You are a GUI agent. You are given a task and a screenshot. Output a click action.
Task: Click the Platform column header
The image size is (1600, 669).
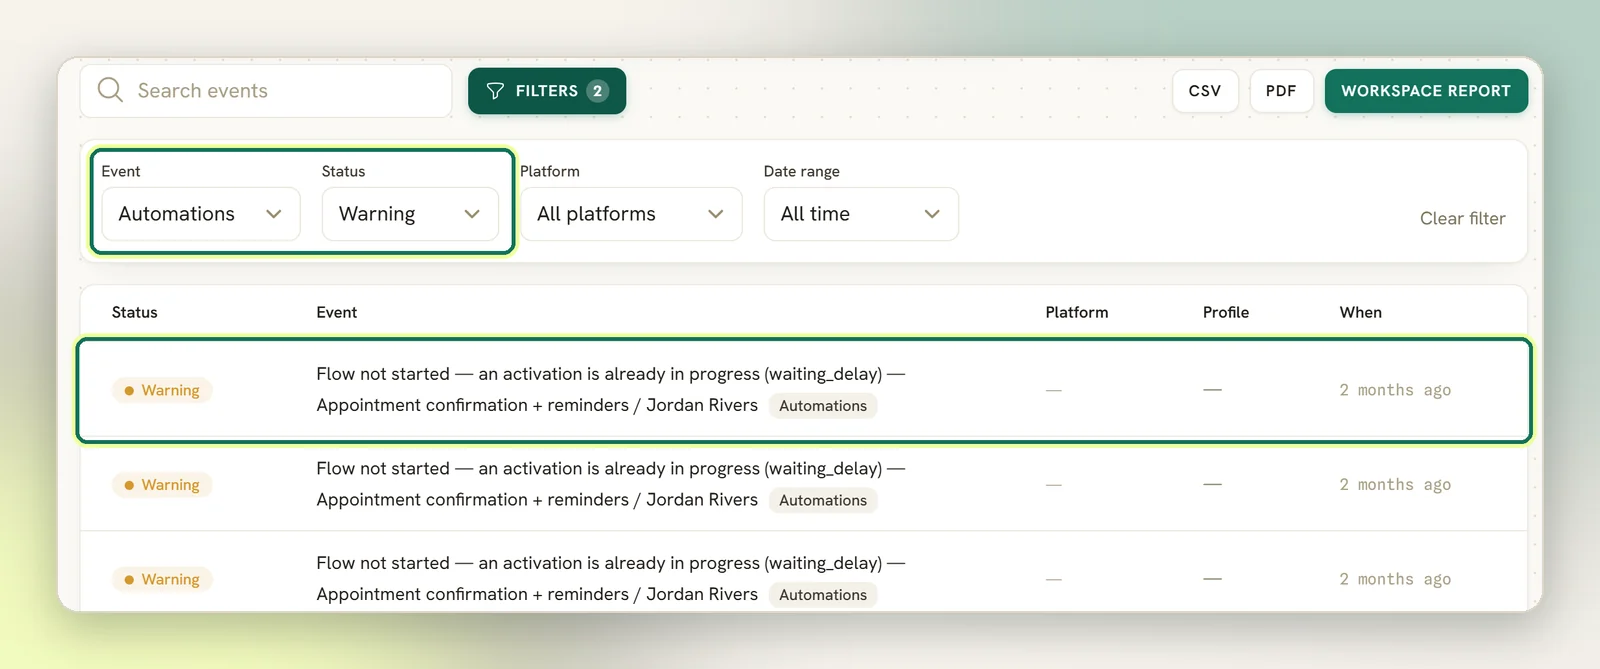pyautogui.click(x=1077, y=312)
